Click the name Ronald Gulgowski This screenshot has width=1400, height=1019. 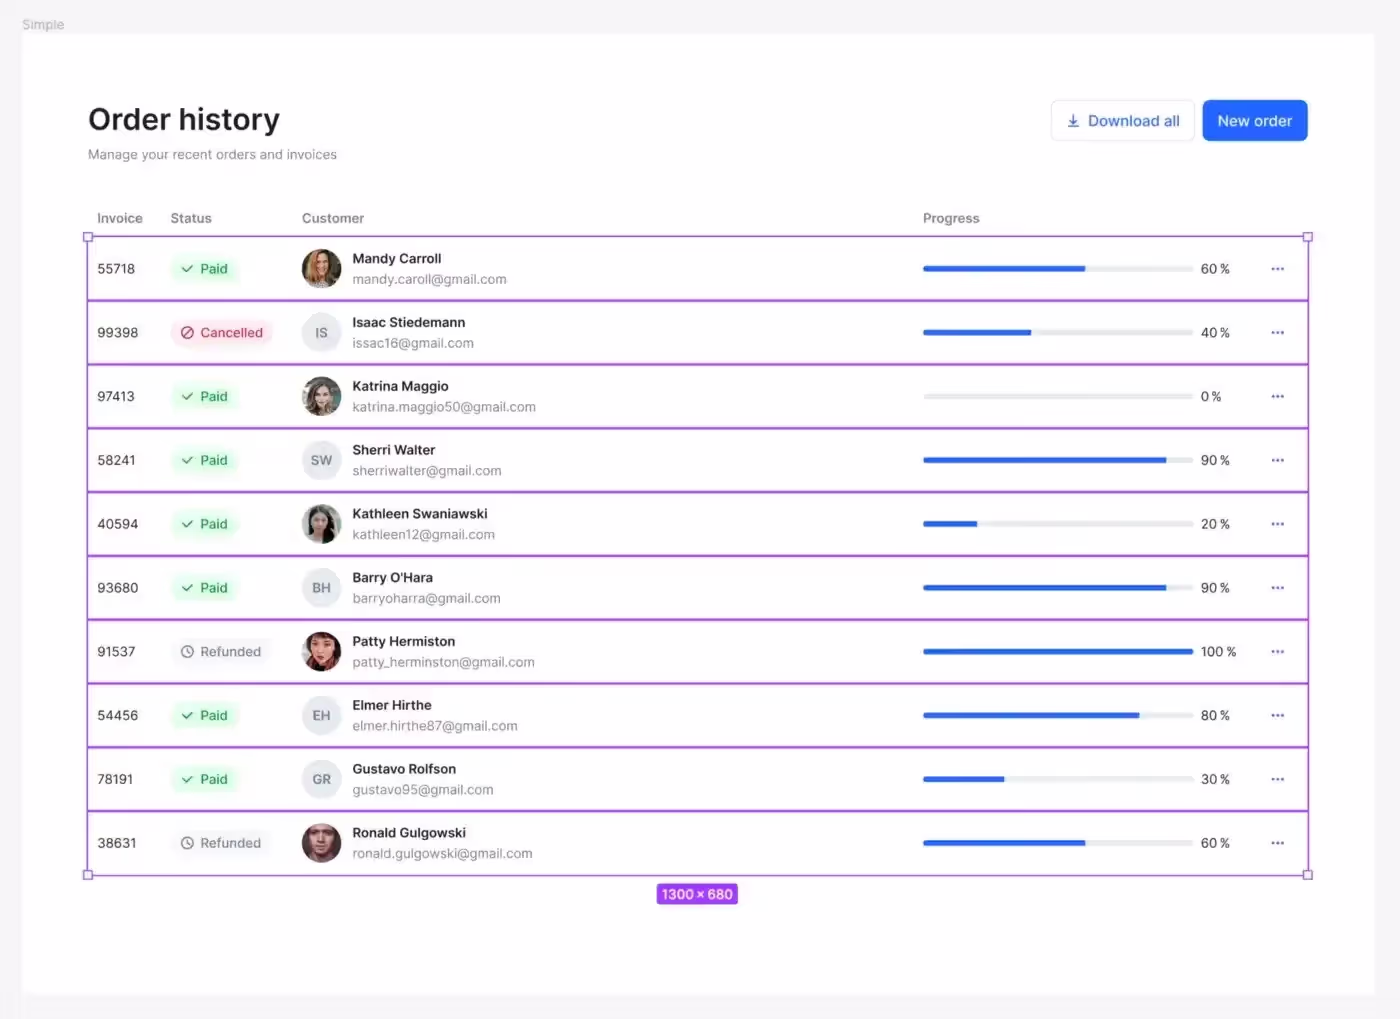click(x=409, y=833)
